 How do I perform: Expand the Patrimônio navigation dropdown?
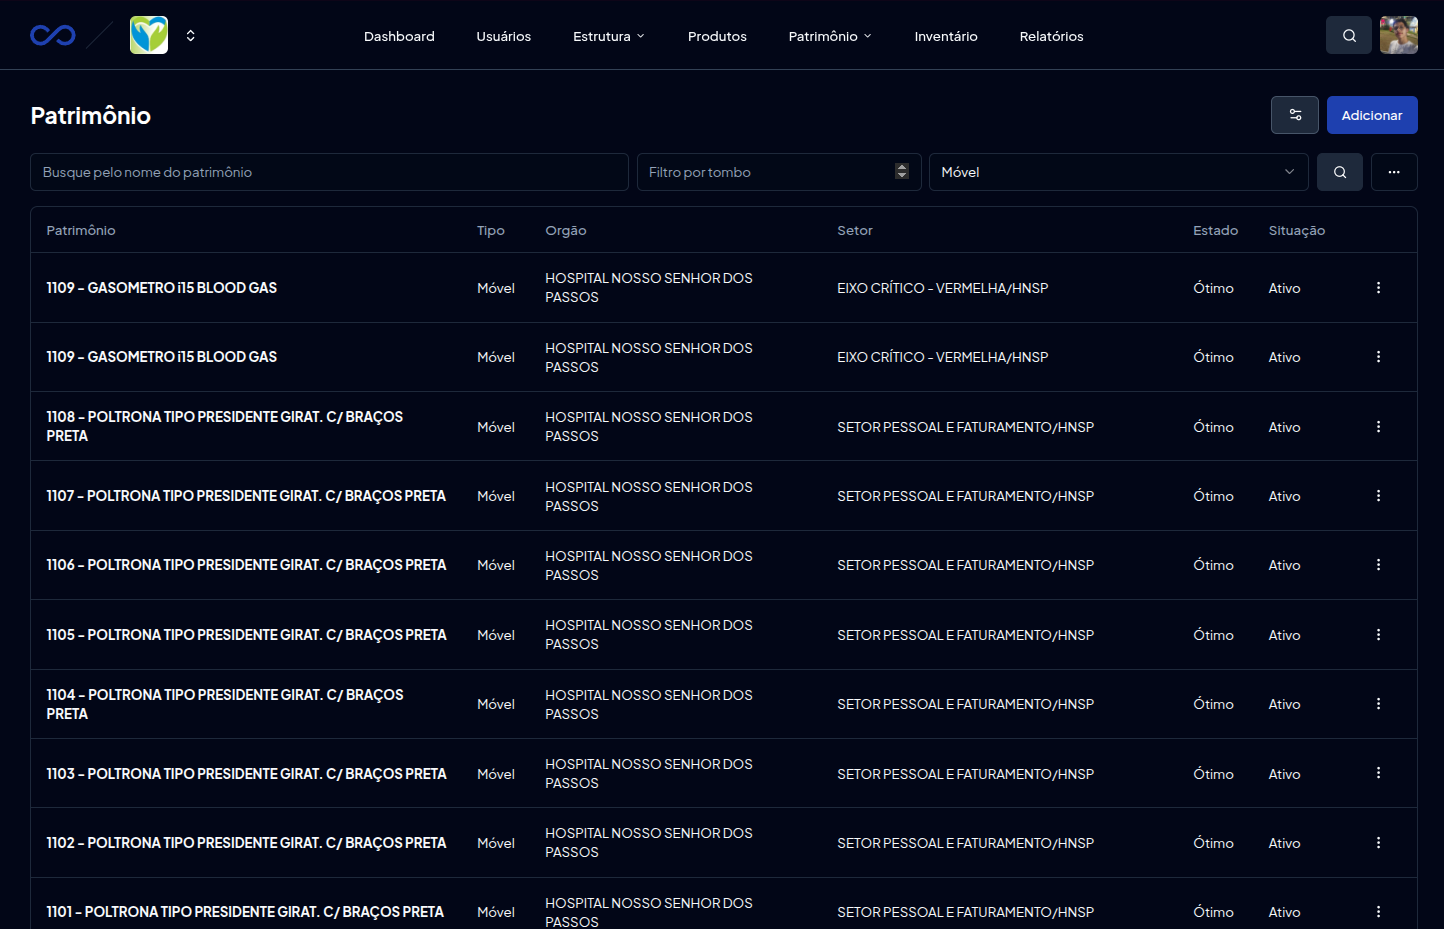(829, 36)
